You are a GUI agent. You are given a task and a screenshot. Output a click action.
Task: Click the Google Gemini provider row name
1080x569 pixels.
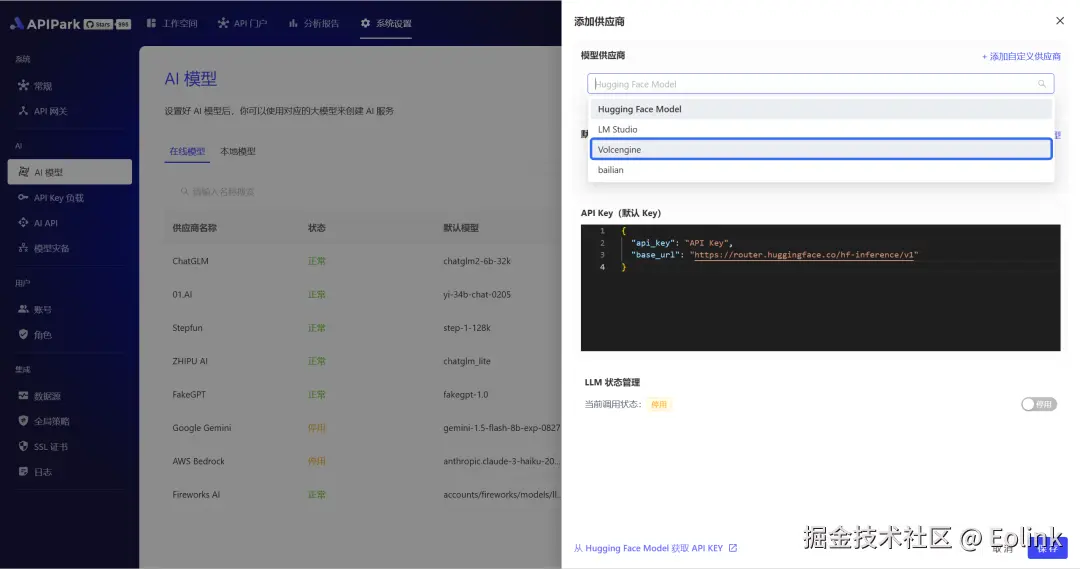(x=201, y=428)
